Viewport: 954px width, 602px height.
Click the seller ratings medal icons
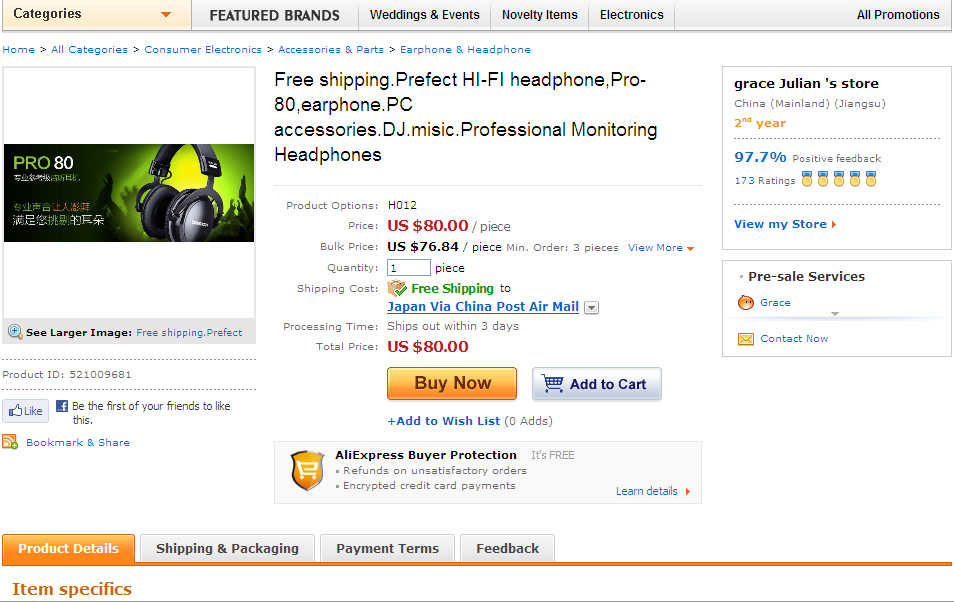tap(837, 180)
